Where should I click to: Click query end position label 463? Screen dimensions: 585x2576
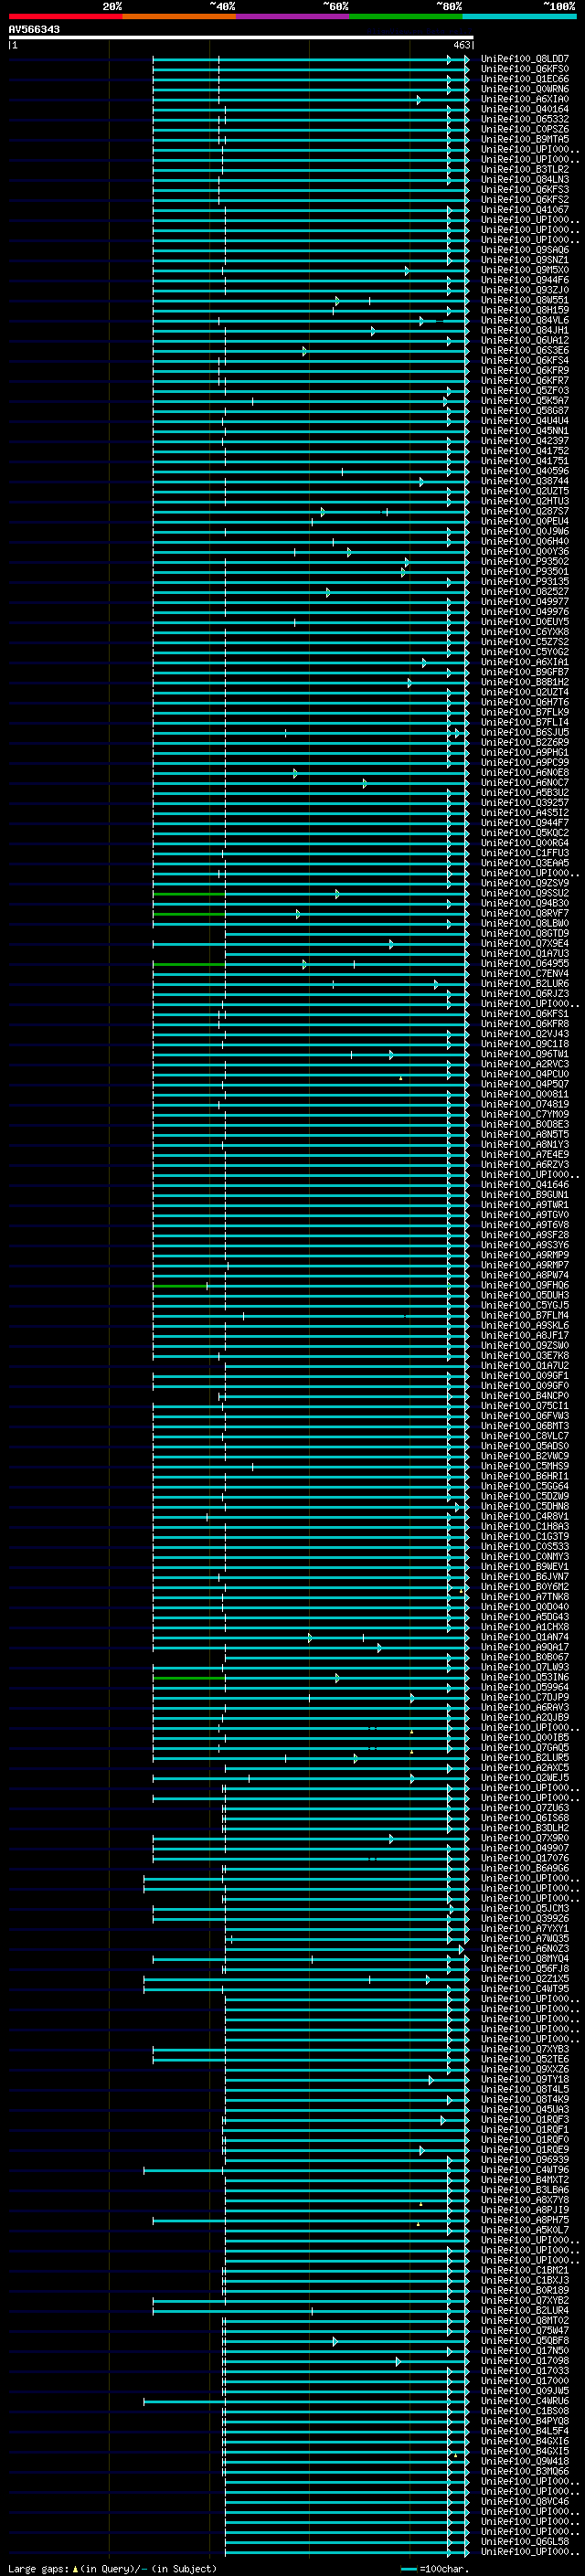click(x=461, y=45)
